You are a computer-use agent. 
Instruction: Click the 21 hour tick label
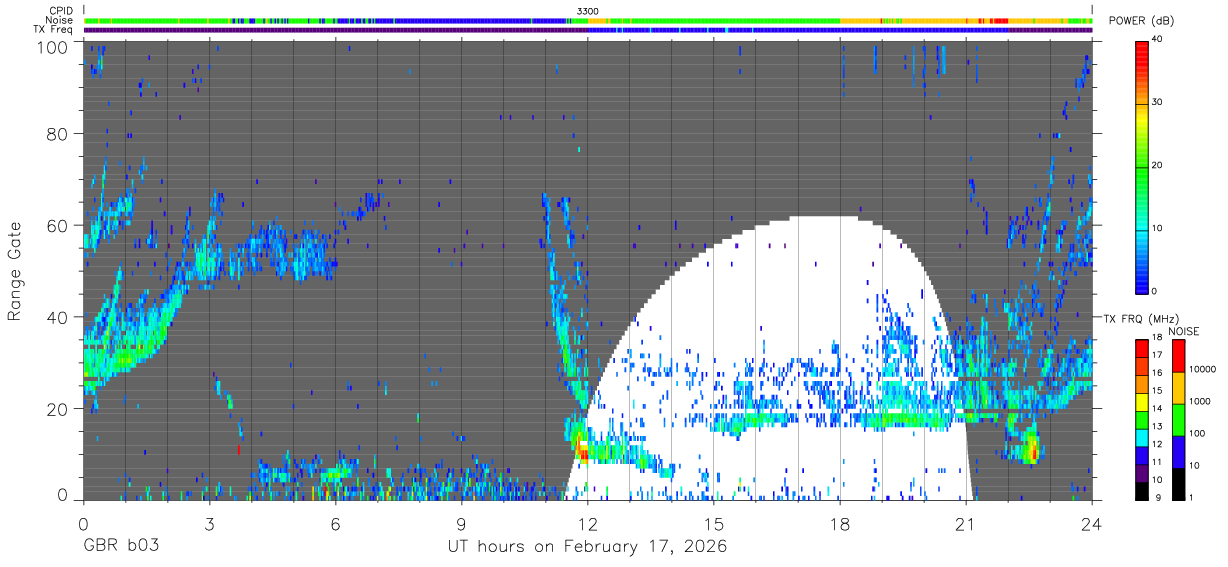(x=966, y=523)
